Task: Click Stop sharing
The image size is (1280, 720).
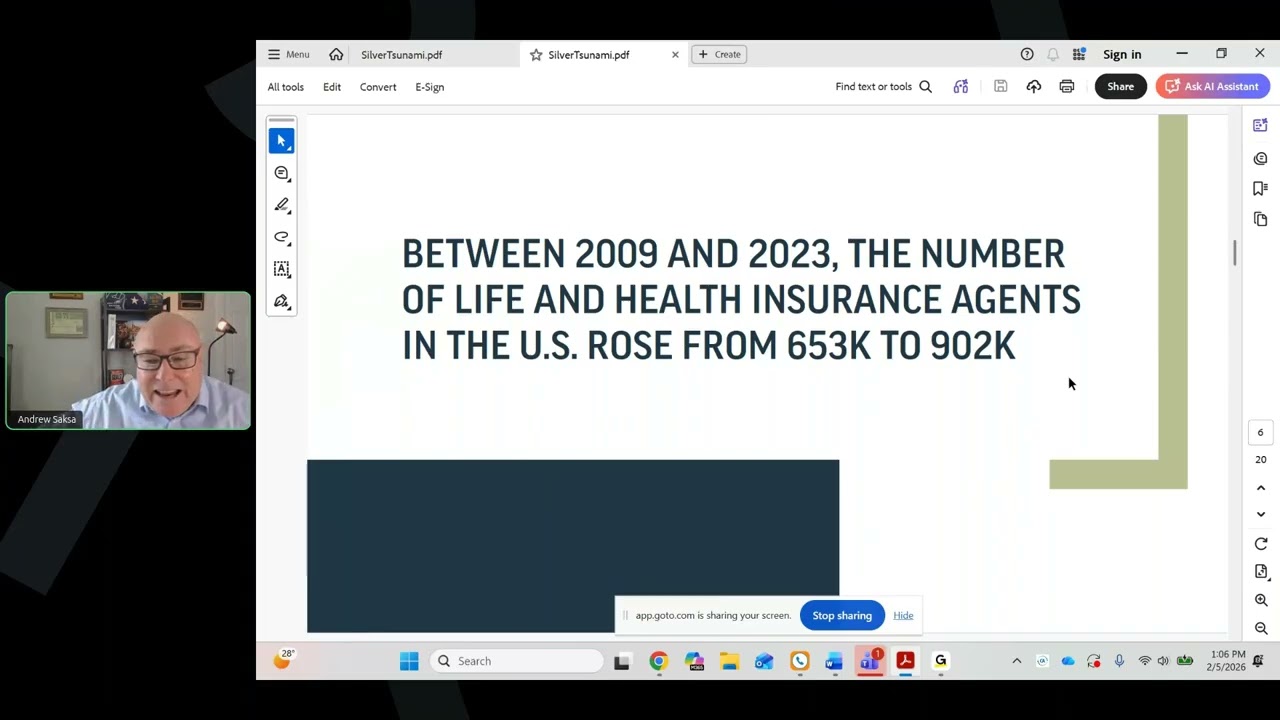Action: pyautogui.click(x=842, y=615)
